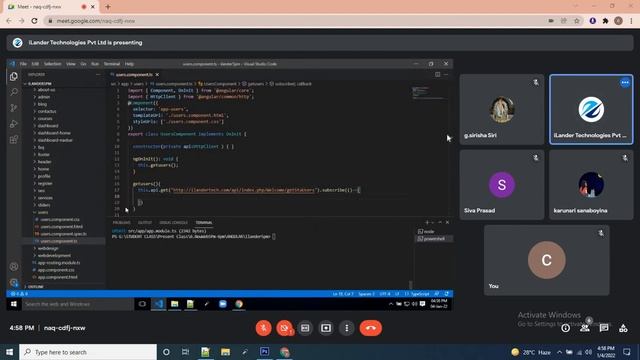Click the split editor icon in VS Code

(438, 74)
